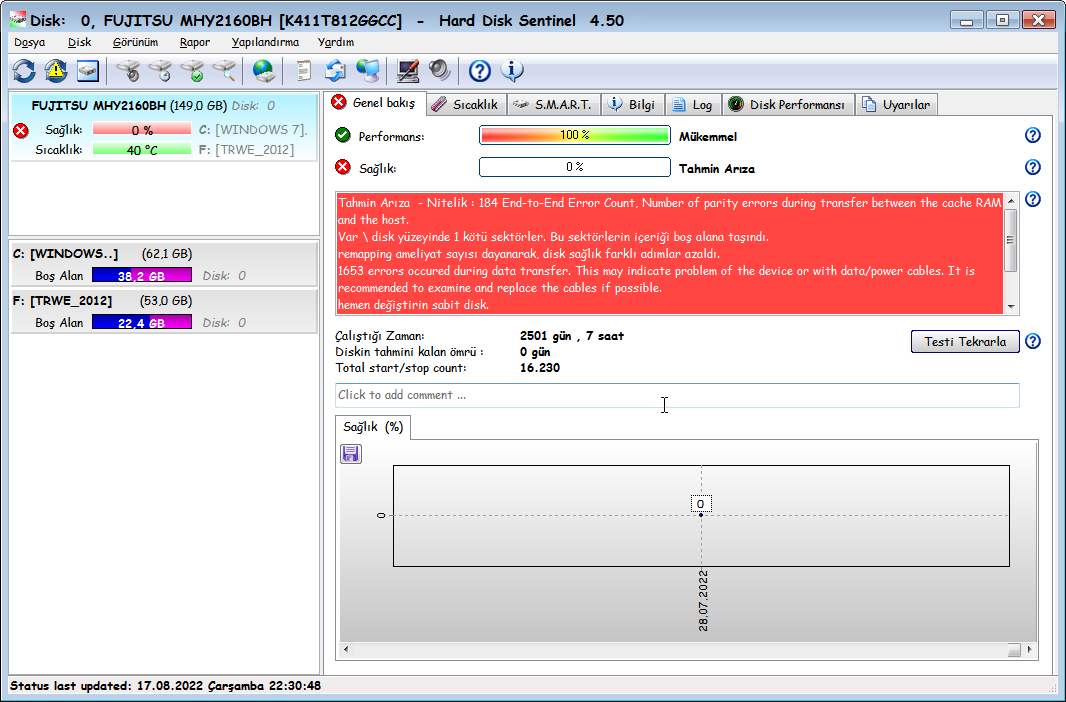1066x702 pixels.
Task: Click the 'Click to add comment' field
Action: click(x=677, y=396)
